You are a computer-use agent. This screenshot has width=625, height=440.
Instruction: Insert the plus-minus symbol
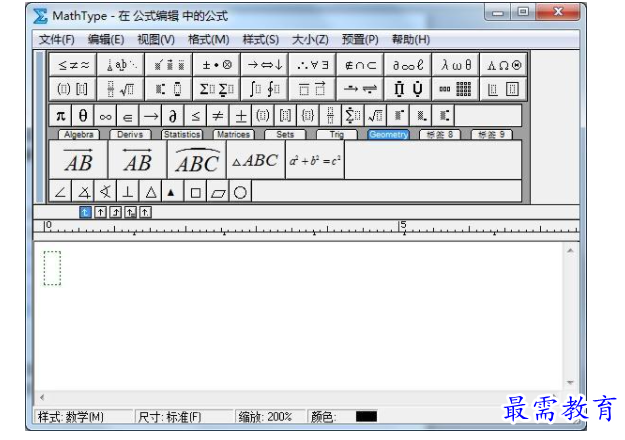click(x=241, y=116)
